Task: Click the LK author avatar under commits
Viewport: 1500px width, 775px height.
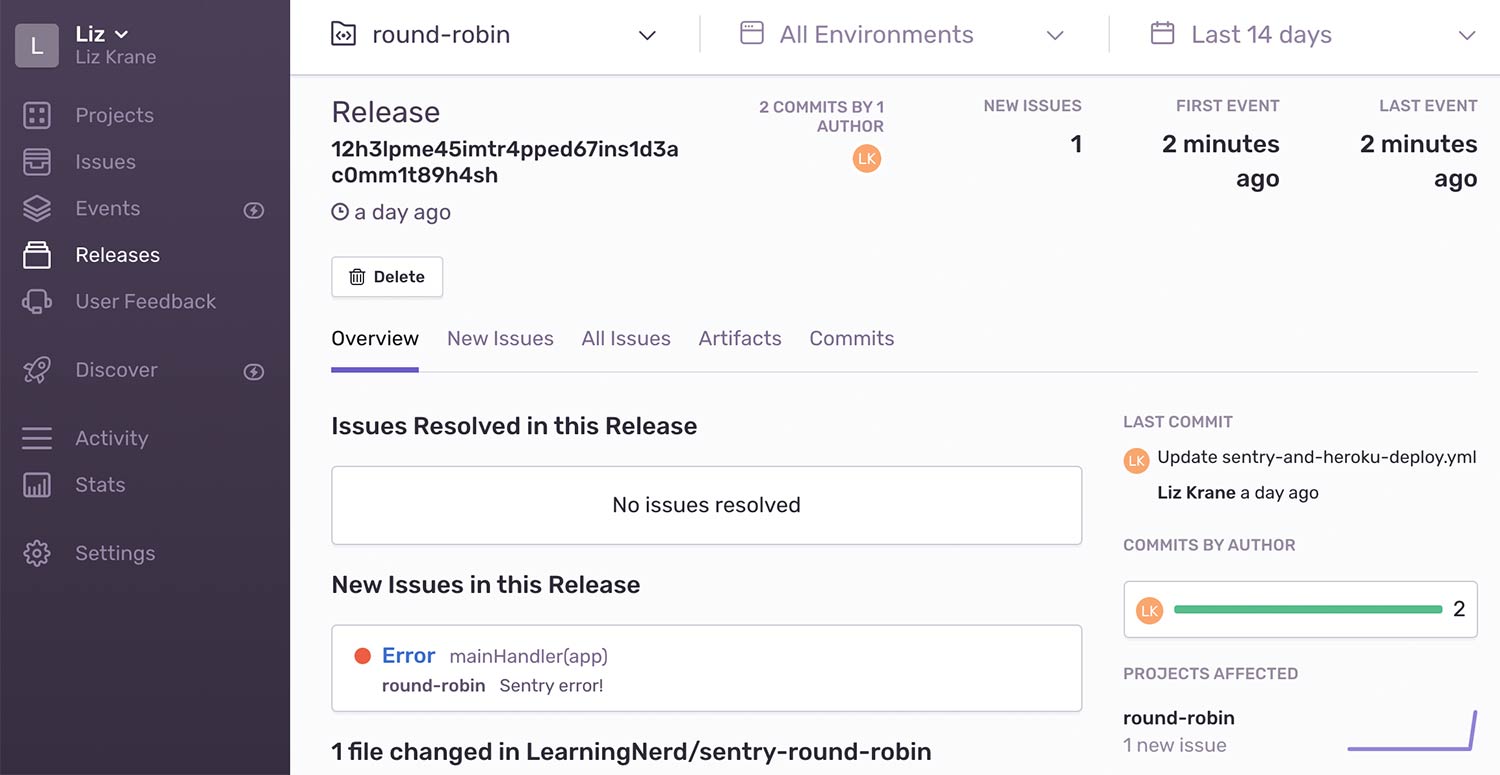Action: click(x=867, y=159)
